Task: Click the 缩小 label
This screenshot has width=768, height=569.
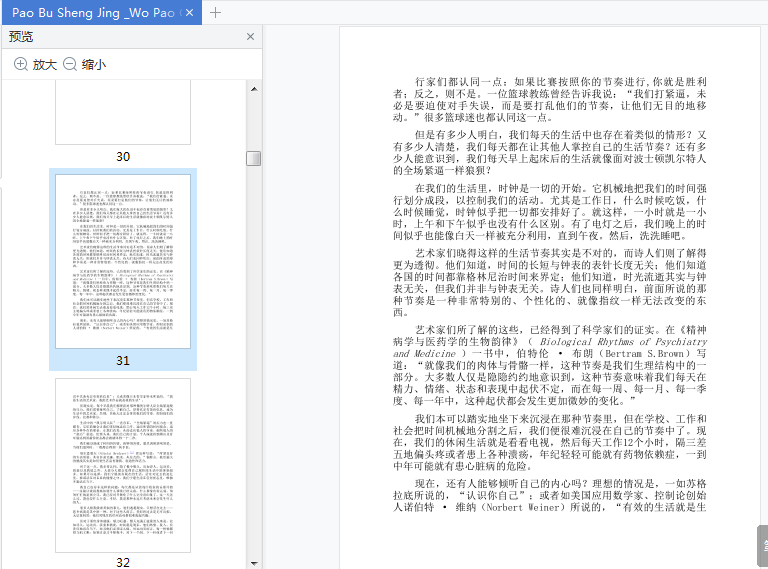Action: [x=94, y=65]
